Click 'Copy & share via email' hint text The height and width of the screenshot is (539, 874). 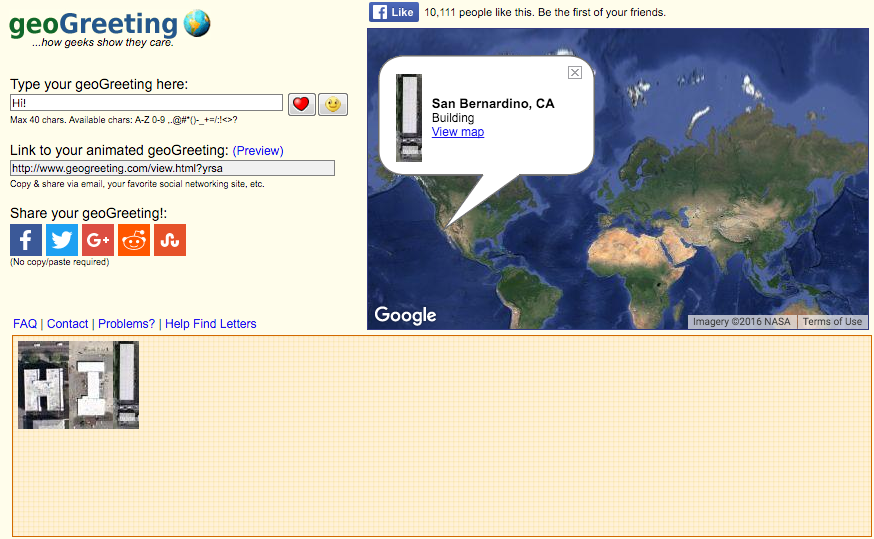(137, 184)
